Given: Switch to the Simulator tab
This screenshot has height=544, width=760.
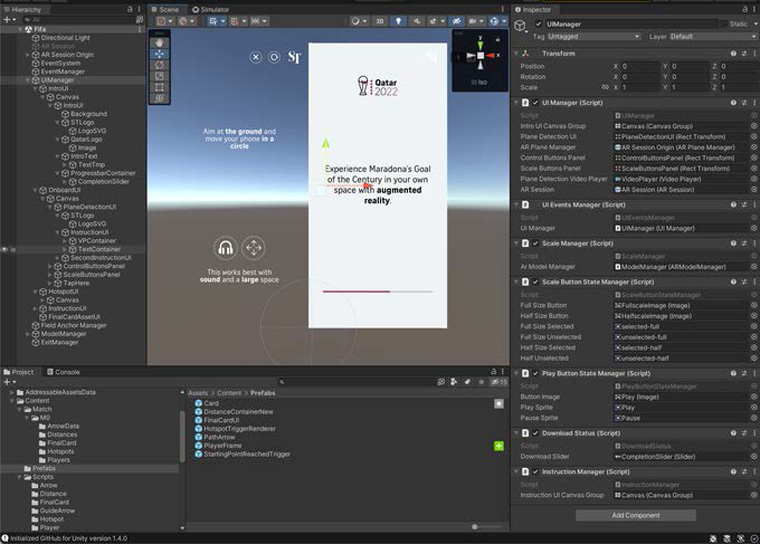Looking at the screenshot, I should pos(211,9).
